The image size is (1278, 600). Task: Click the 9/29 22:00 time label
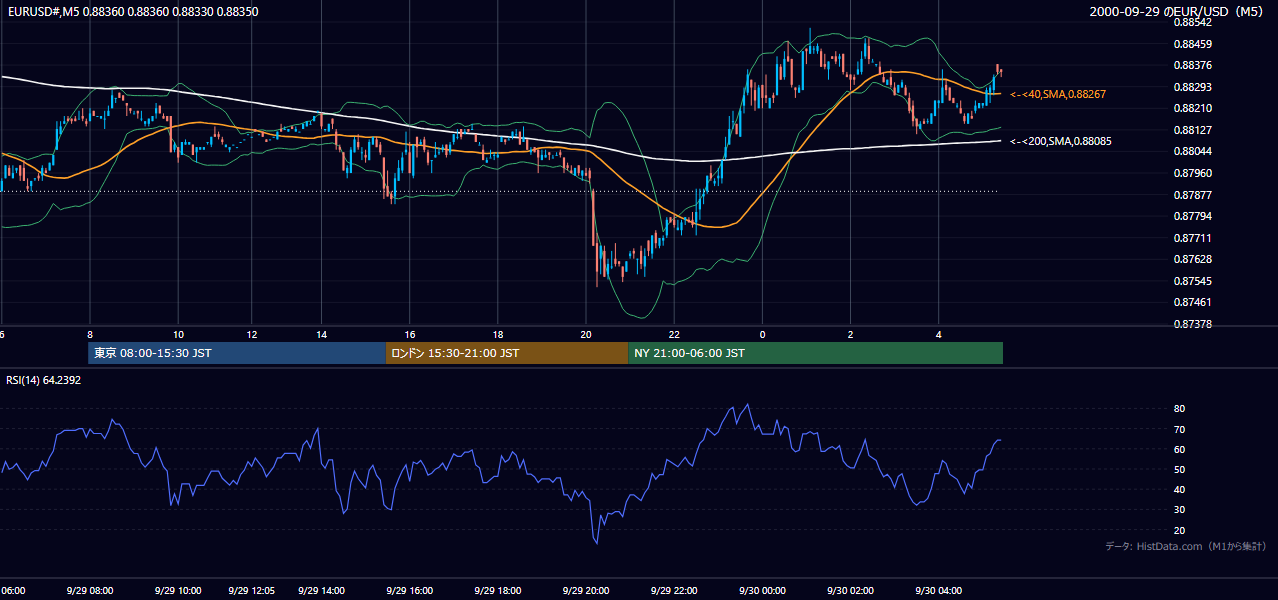674,591
